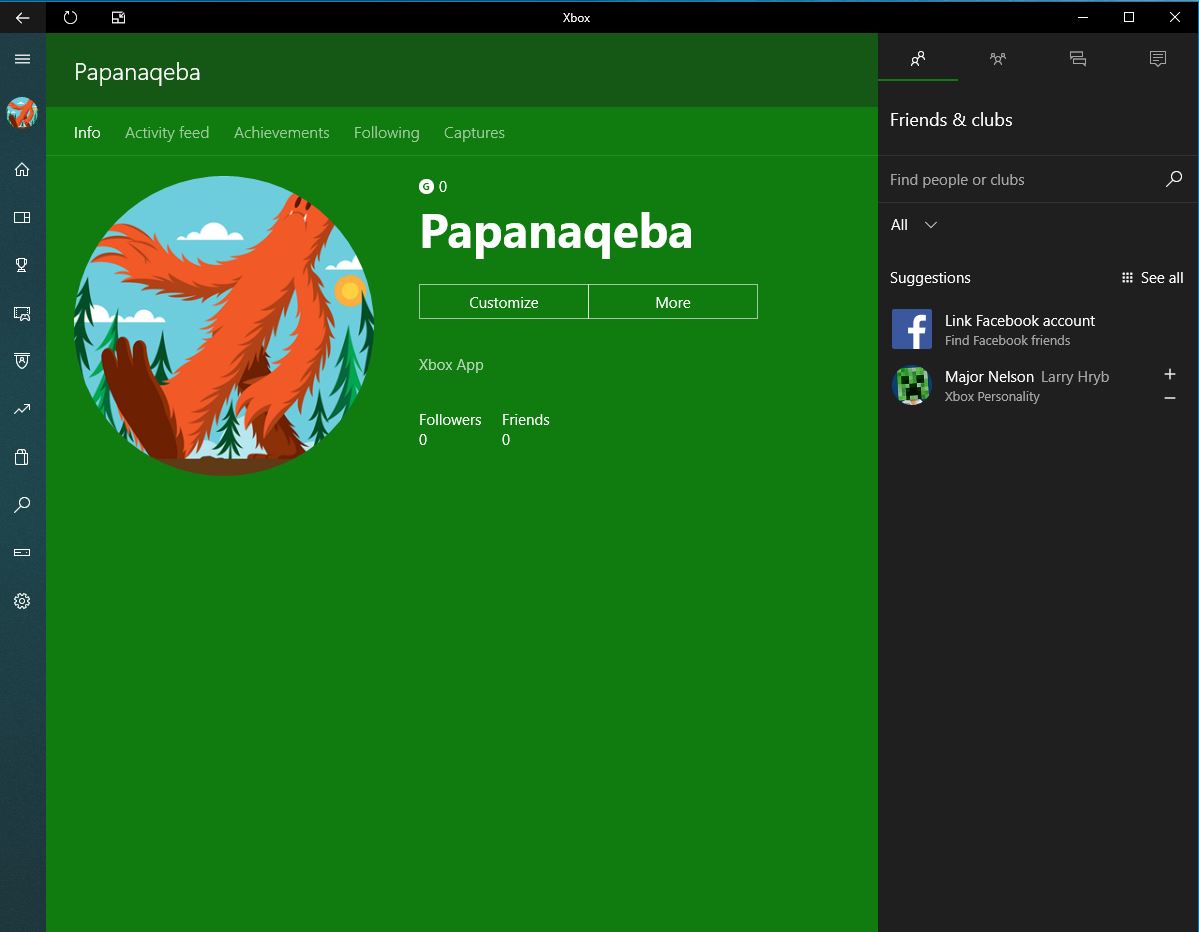This screenshot has width=1199, height=932.
Task: Switch to the Captures tab
Action: coord(474,133)
